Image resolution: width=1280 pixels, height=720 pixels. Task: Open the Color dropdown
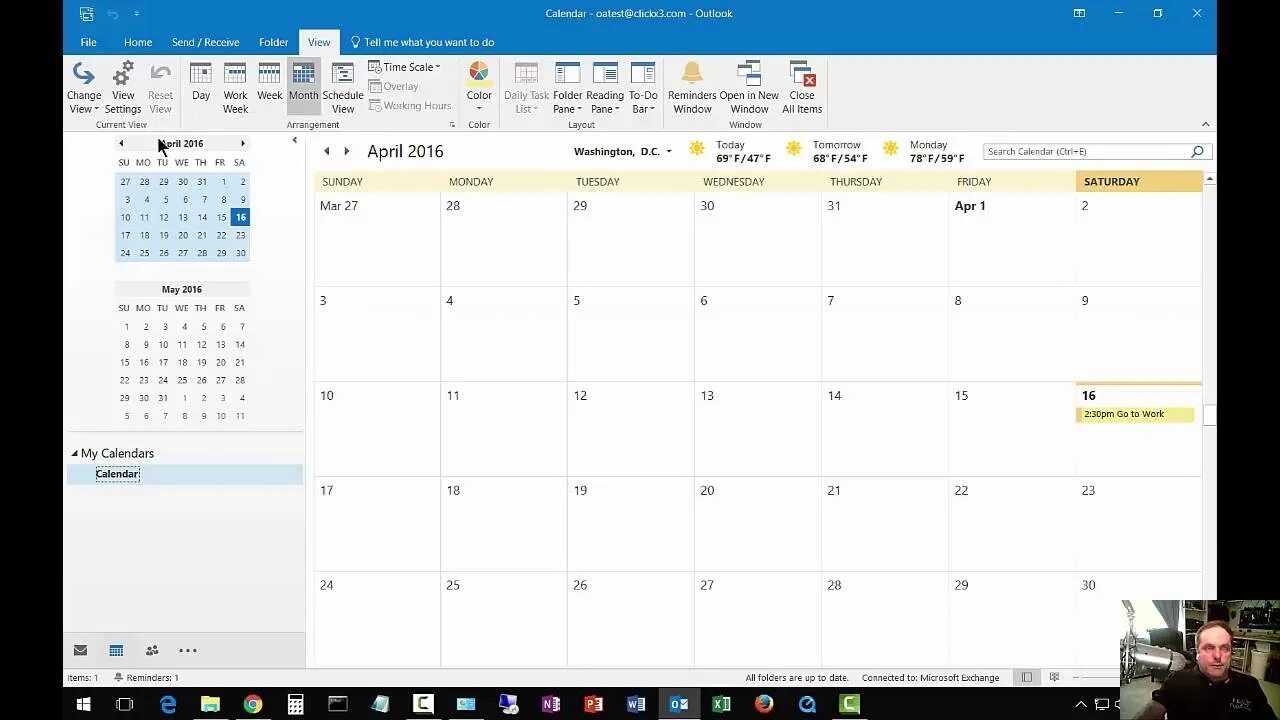coord(479,88)
